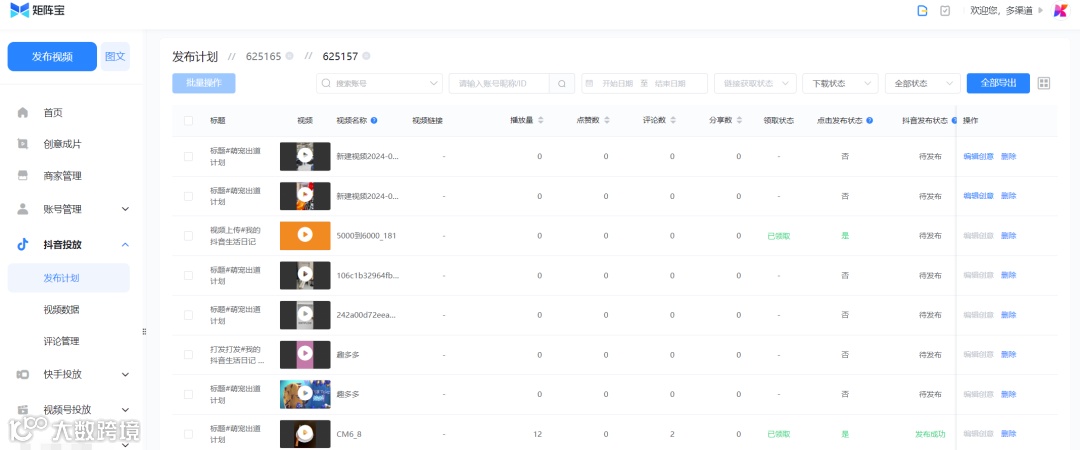
Task: Click the user avatar icon at top right
Action: point(1061,10)
